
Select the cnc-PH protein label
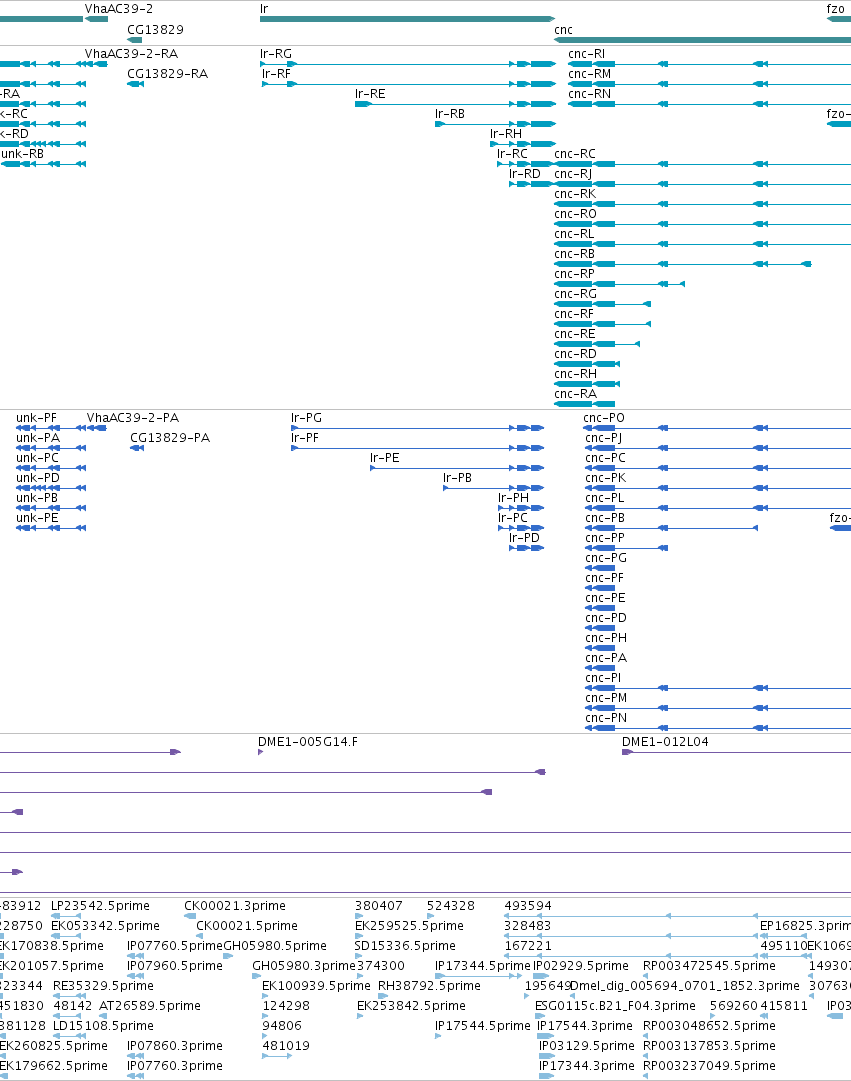[605, 638]
